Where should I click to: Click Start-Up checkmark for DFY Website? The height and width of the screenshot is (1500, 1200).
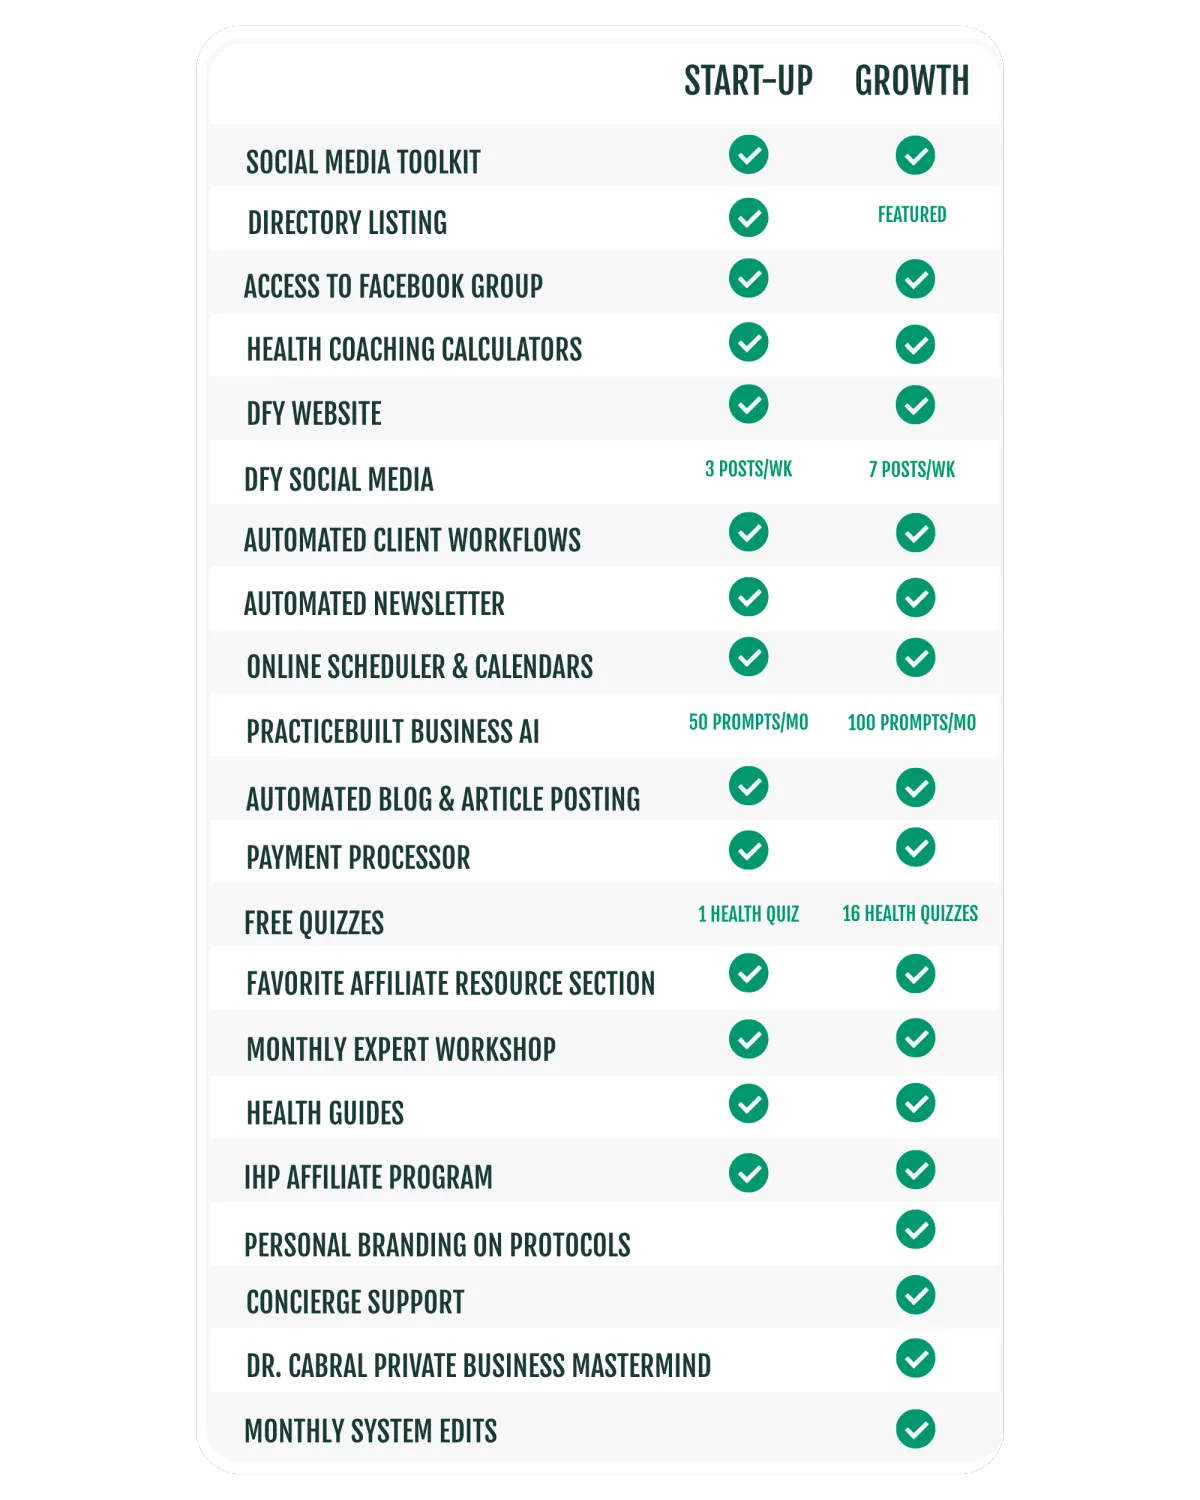click(x=748, y=404)
